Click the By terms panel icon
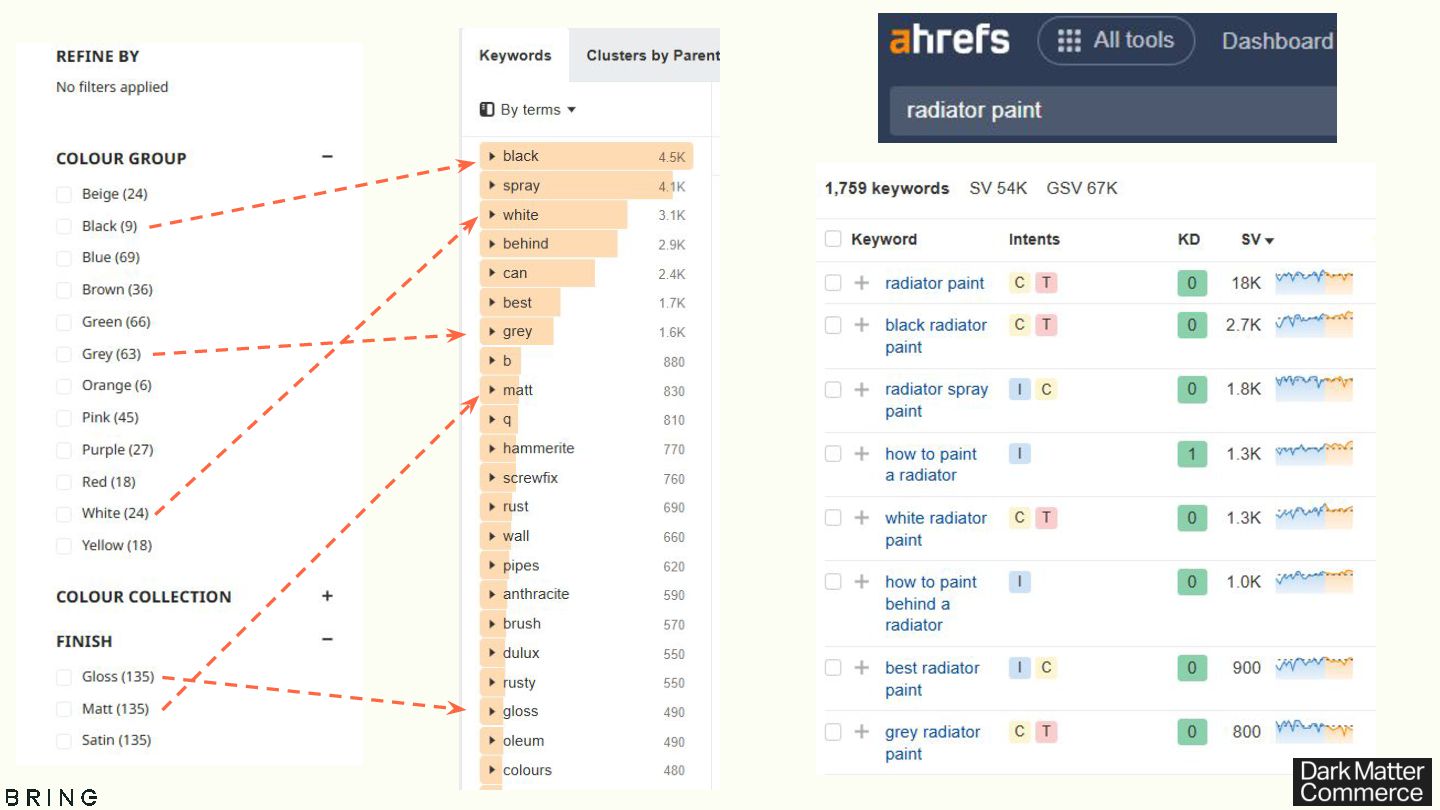 [x=487, y=110]
